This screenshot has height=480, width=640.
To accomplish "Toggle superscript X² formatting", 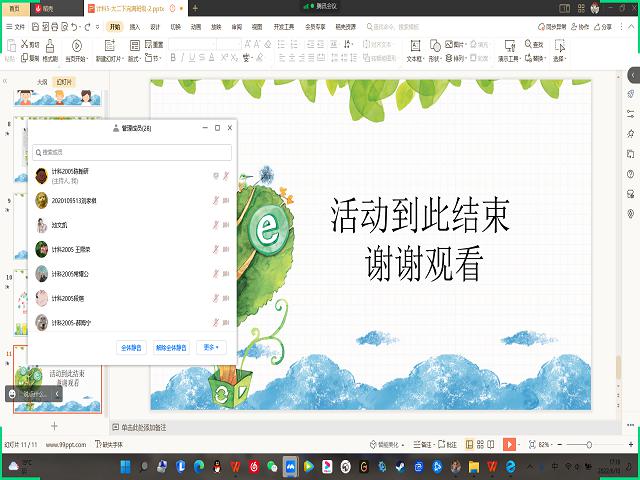I will 224,58.
